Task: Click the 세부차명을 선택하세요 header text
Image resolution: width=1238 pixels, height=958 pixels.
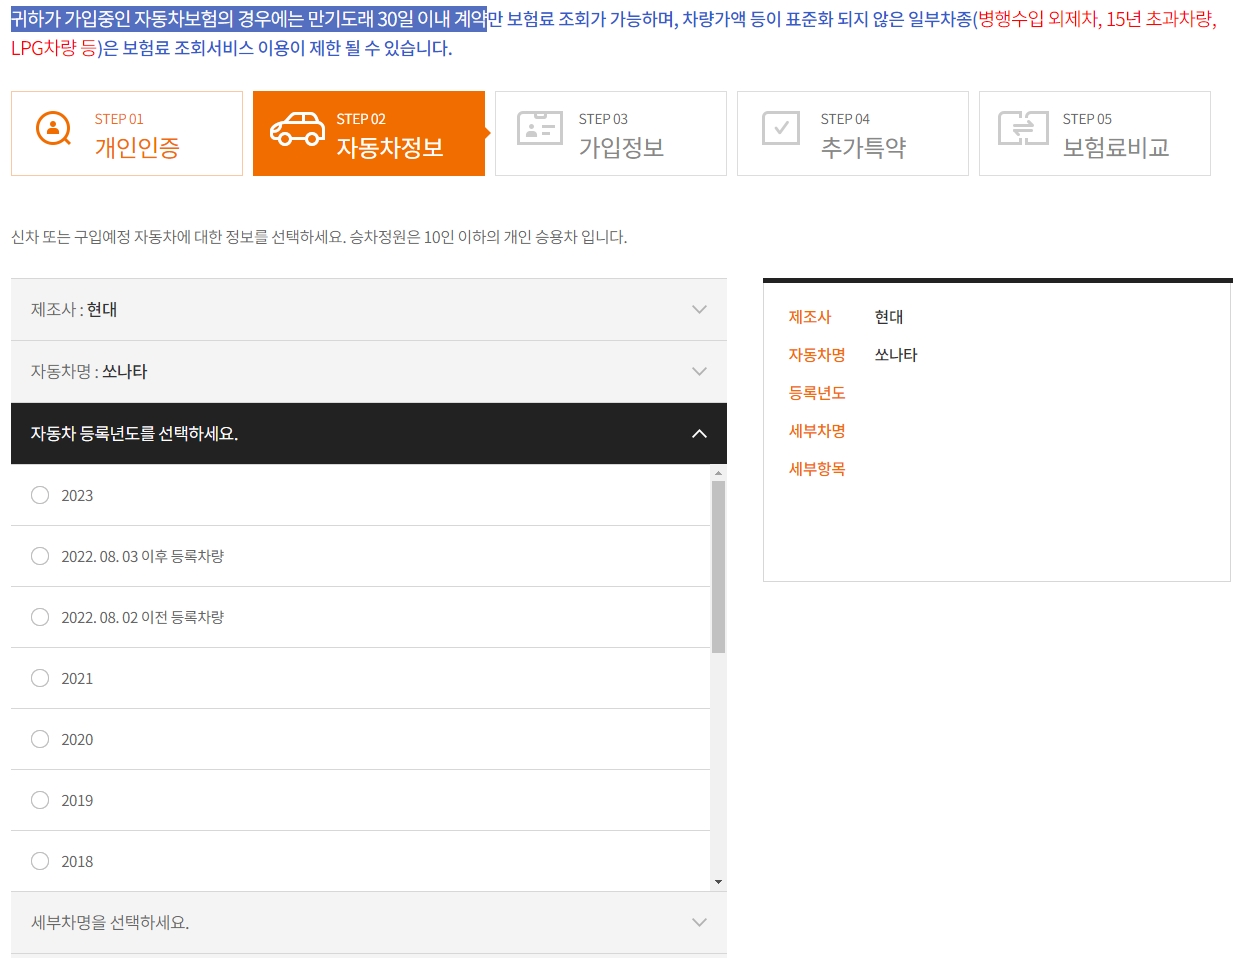Action: (x=110, y=923)
